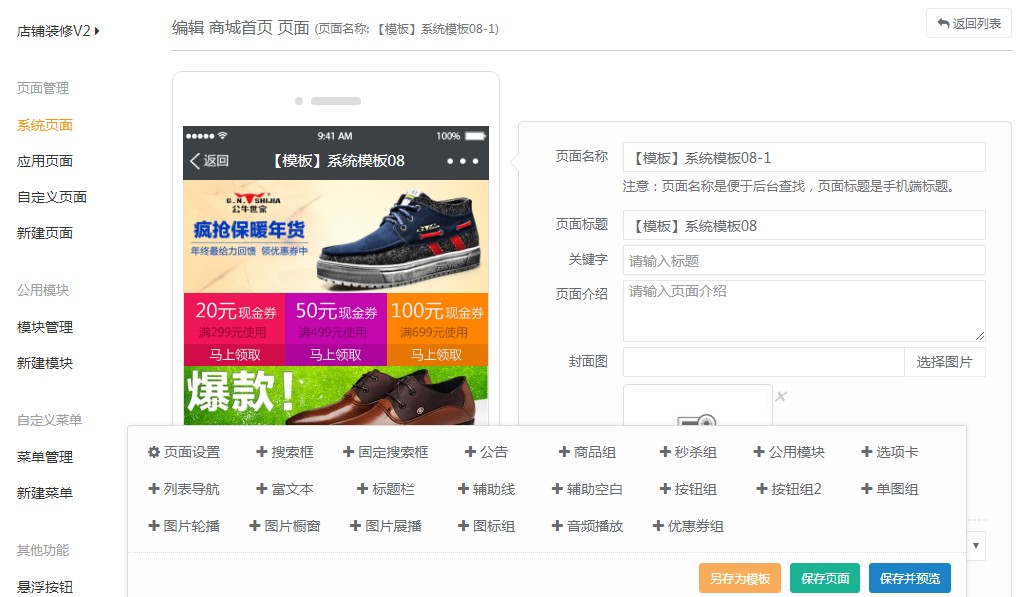
Task: Open 新建模块 in the sidebar
Action: 44,363
